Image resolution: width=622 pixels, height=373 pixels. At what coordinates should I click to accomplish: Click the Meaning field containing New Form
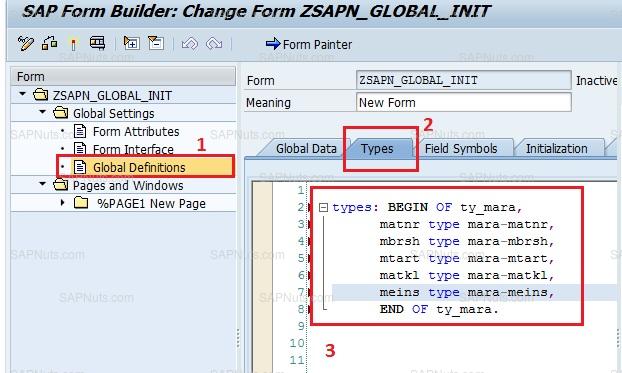tap(464, 102)
